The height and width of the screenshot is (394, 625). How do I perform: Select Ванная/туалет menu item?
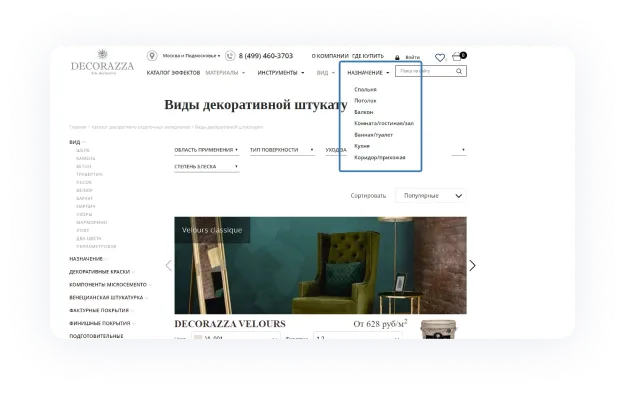(x=373, y=135)
